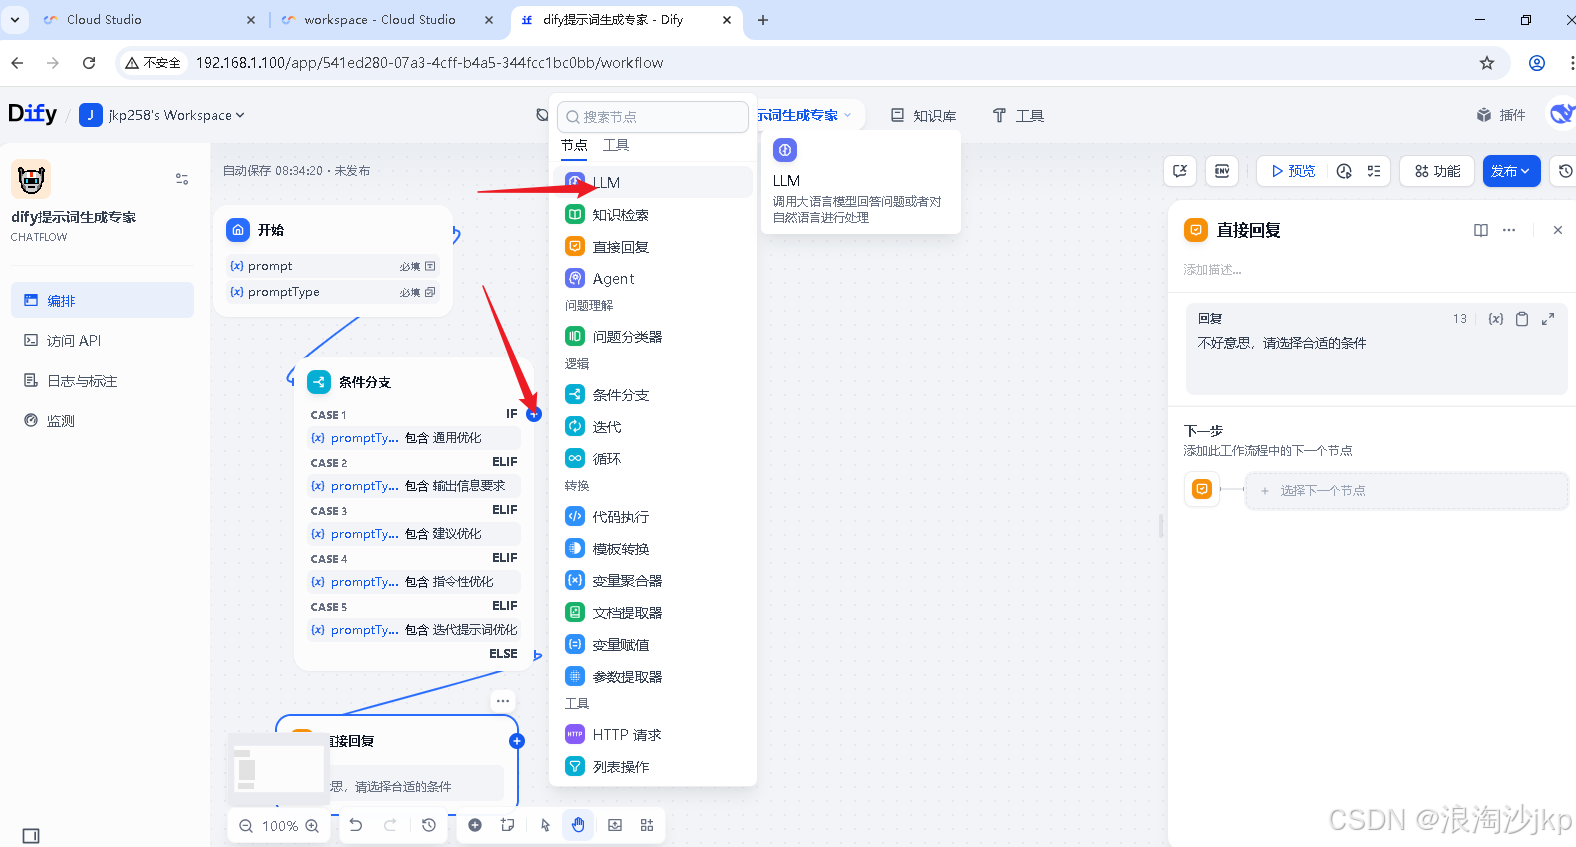Open the three-dot menu above the 直接回复 node
This screenshot has width=1576, height=847.
503,701
